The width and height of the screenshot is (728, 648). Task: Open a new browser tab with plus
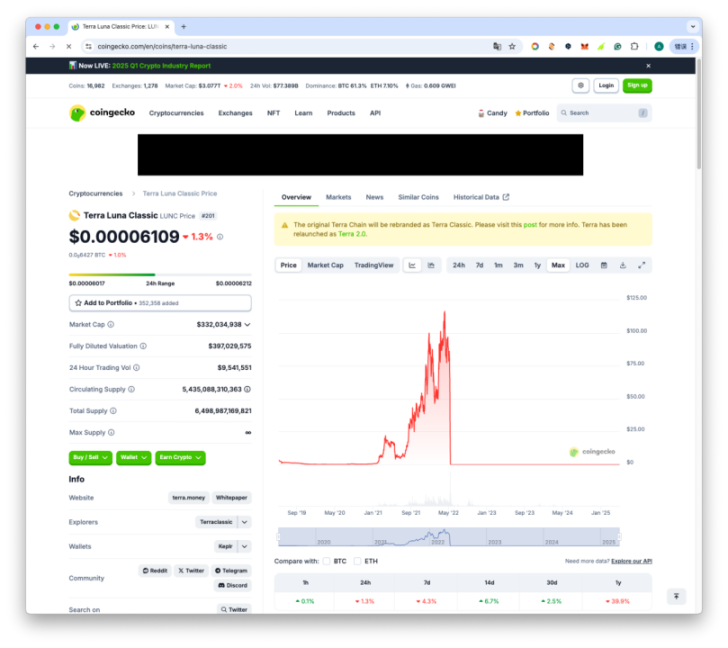coord(183,26)
